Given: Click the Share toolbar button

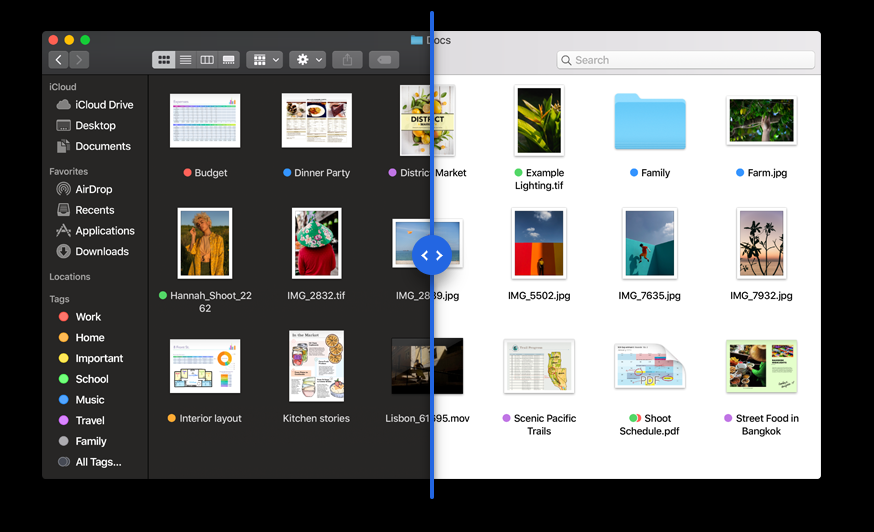Looking at the screenshot, I should pyautogui.click(x=347, y=60).
